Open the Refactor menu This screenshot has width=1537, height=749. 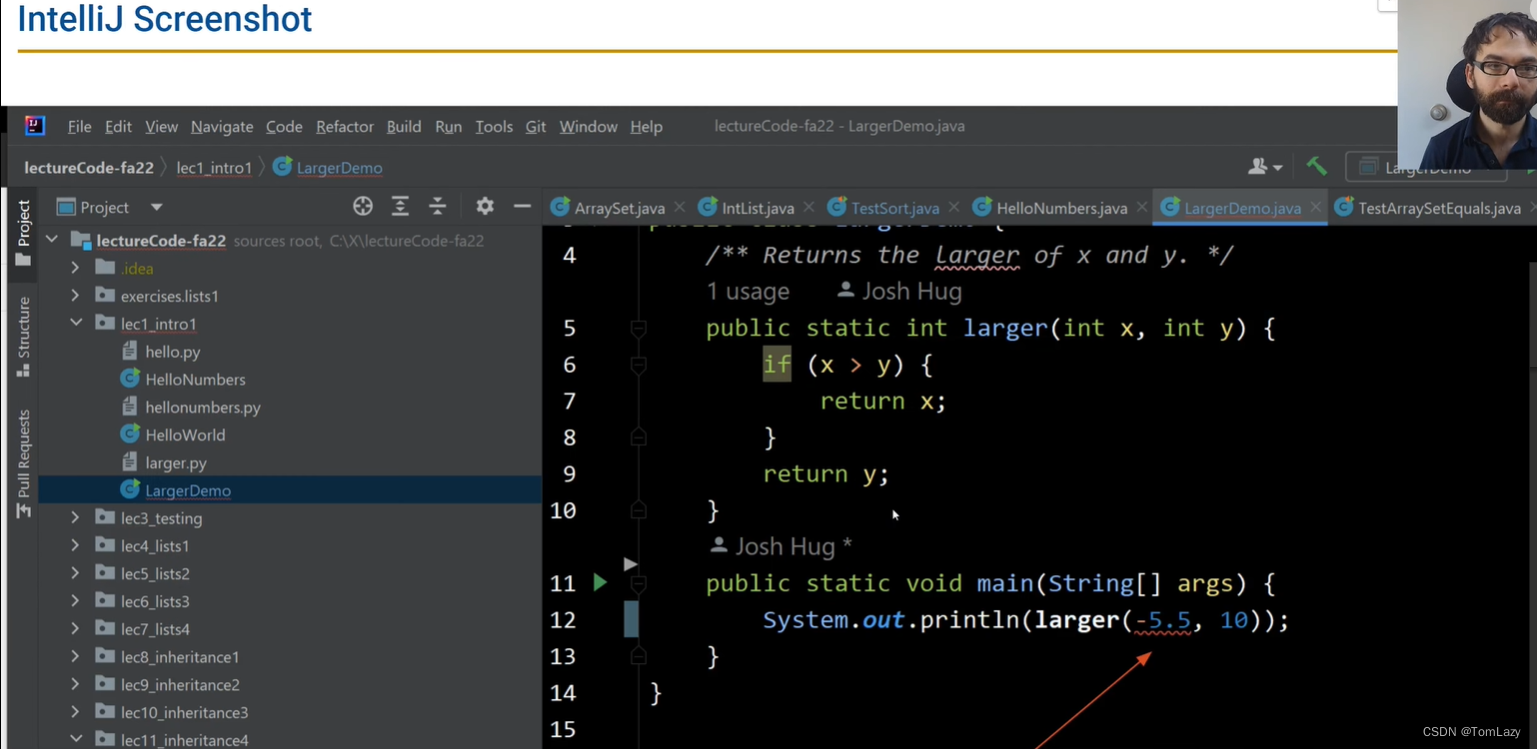pyautogui.click(x=345, y=127)
